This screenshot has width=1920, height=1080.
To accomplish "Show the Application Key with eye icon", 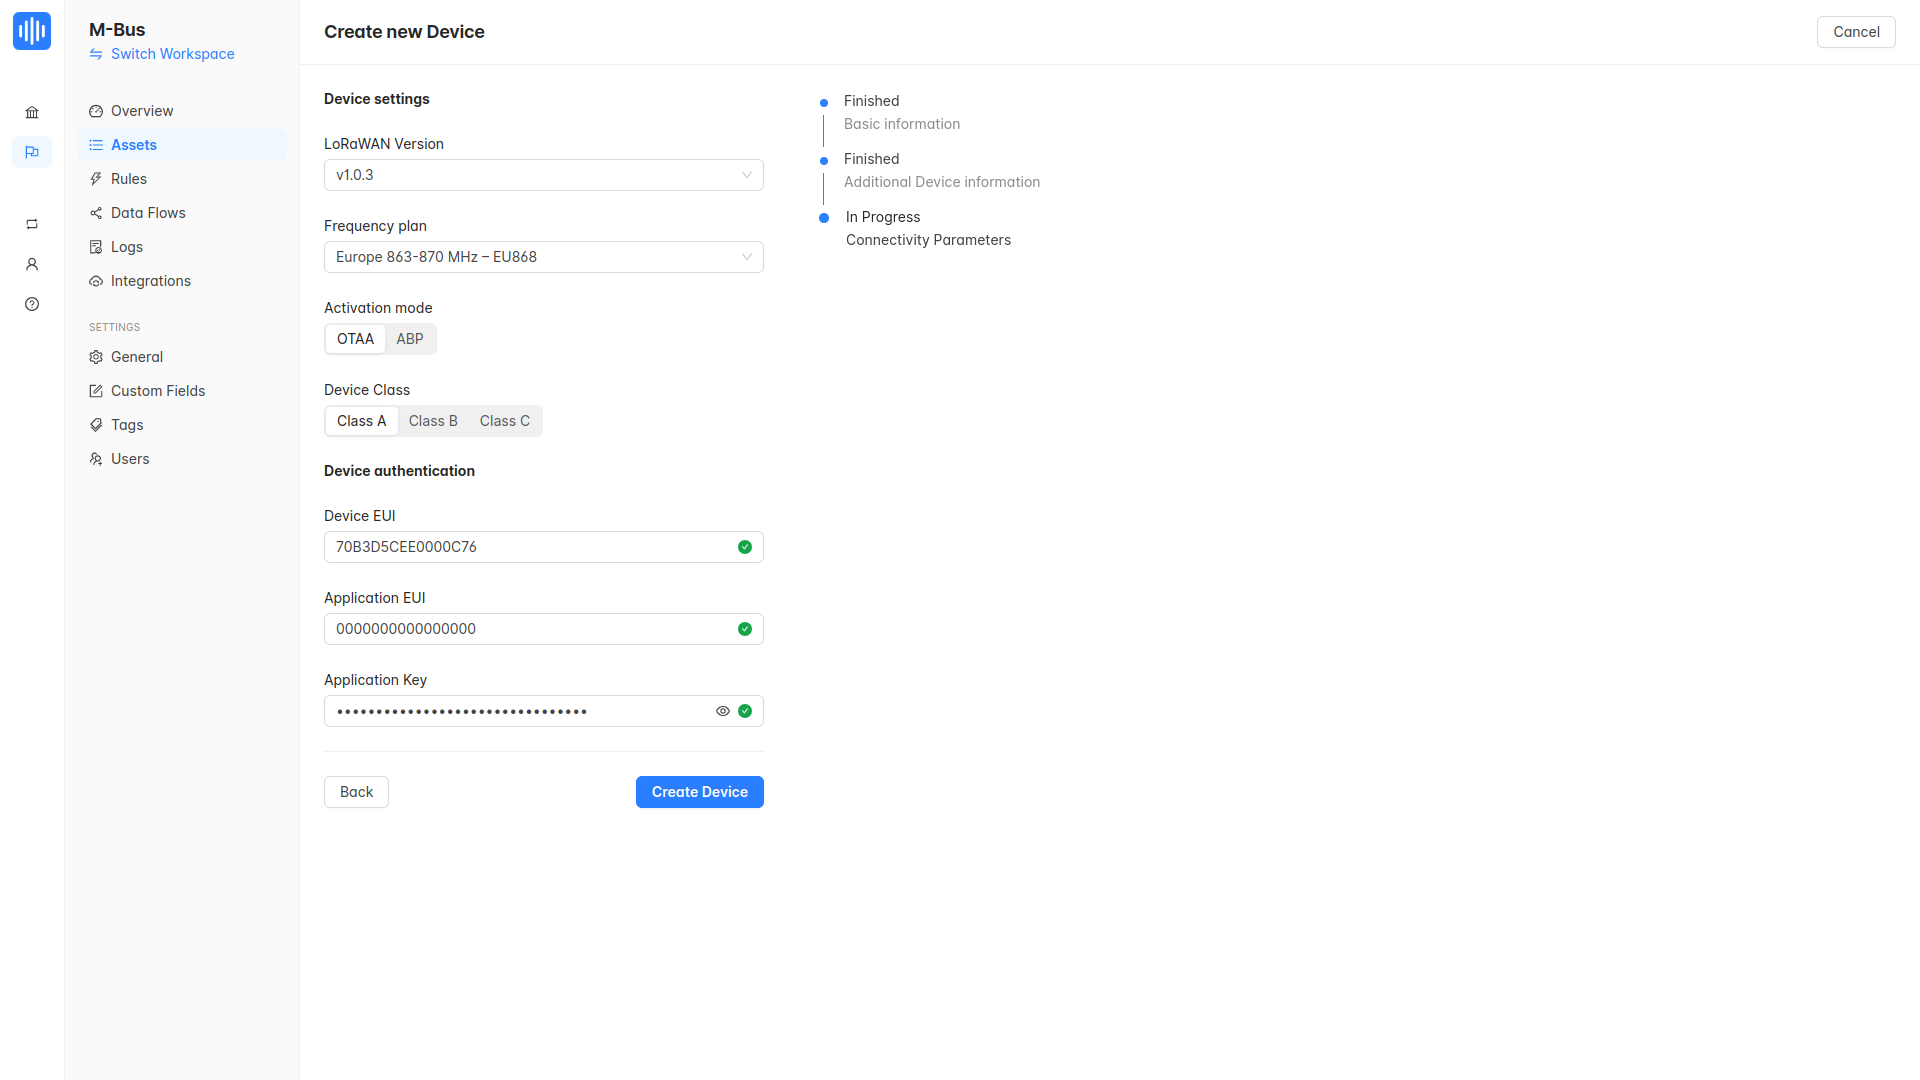I will 723,711.
